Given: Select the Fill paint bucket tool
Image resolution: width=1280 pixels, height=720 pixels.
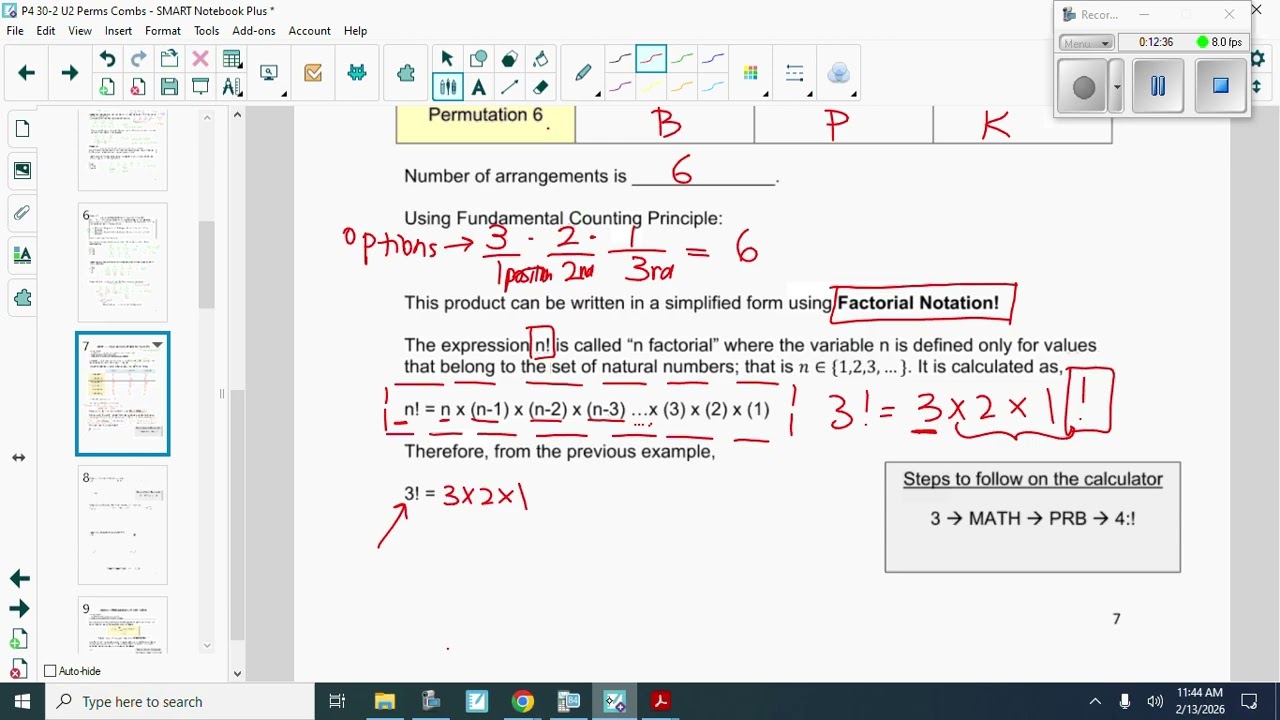Looking at the screenshot, I should (540, 59).
